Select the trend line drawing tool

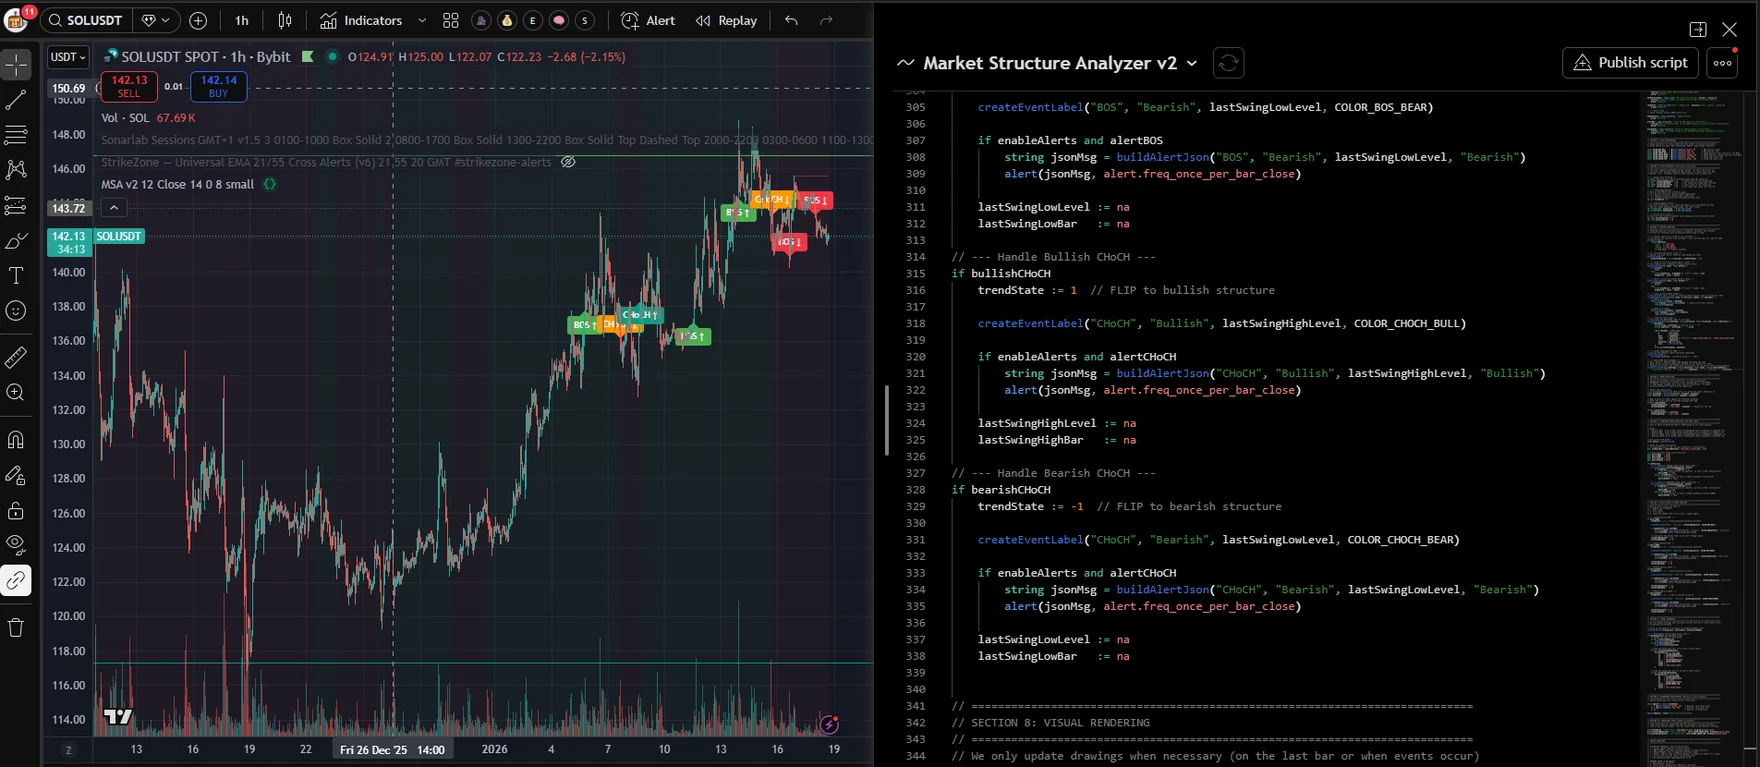click(16, 100)
